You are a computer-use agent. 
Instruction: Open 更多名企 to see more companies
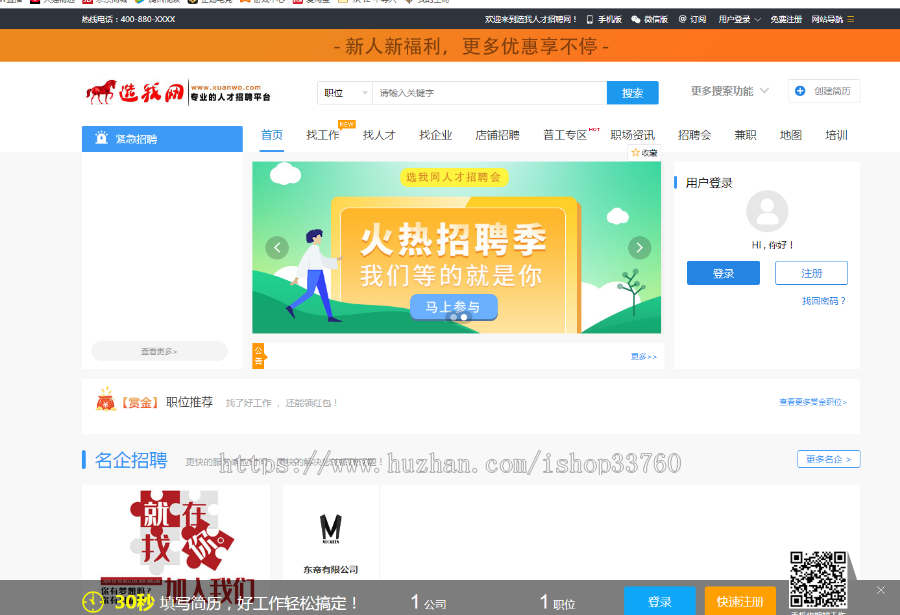(828, 459)
